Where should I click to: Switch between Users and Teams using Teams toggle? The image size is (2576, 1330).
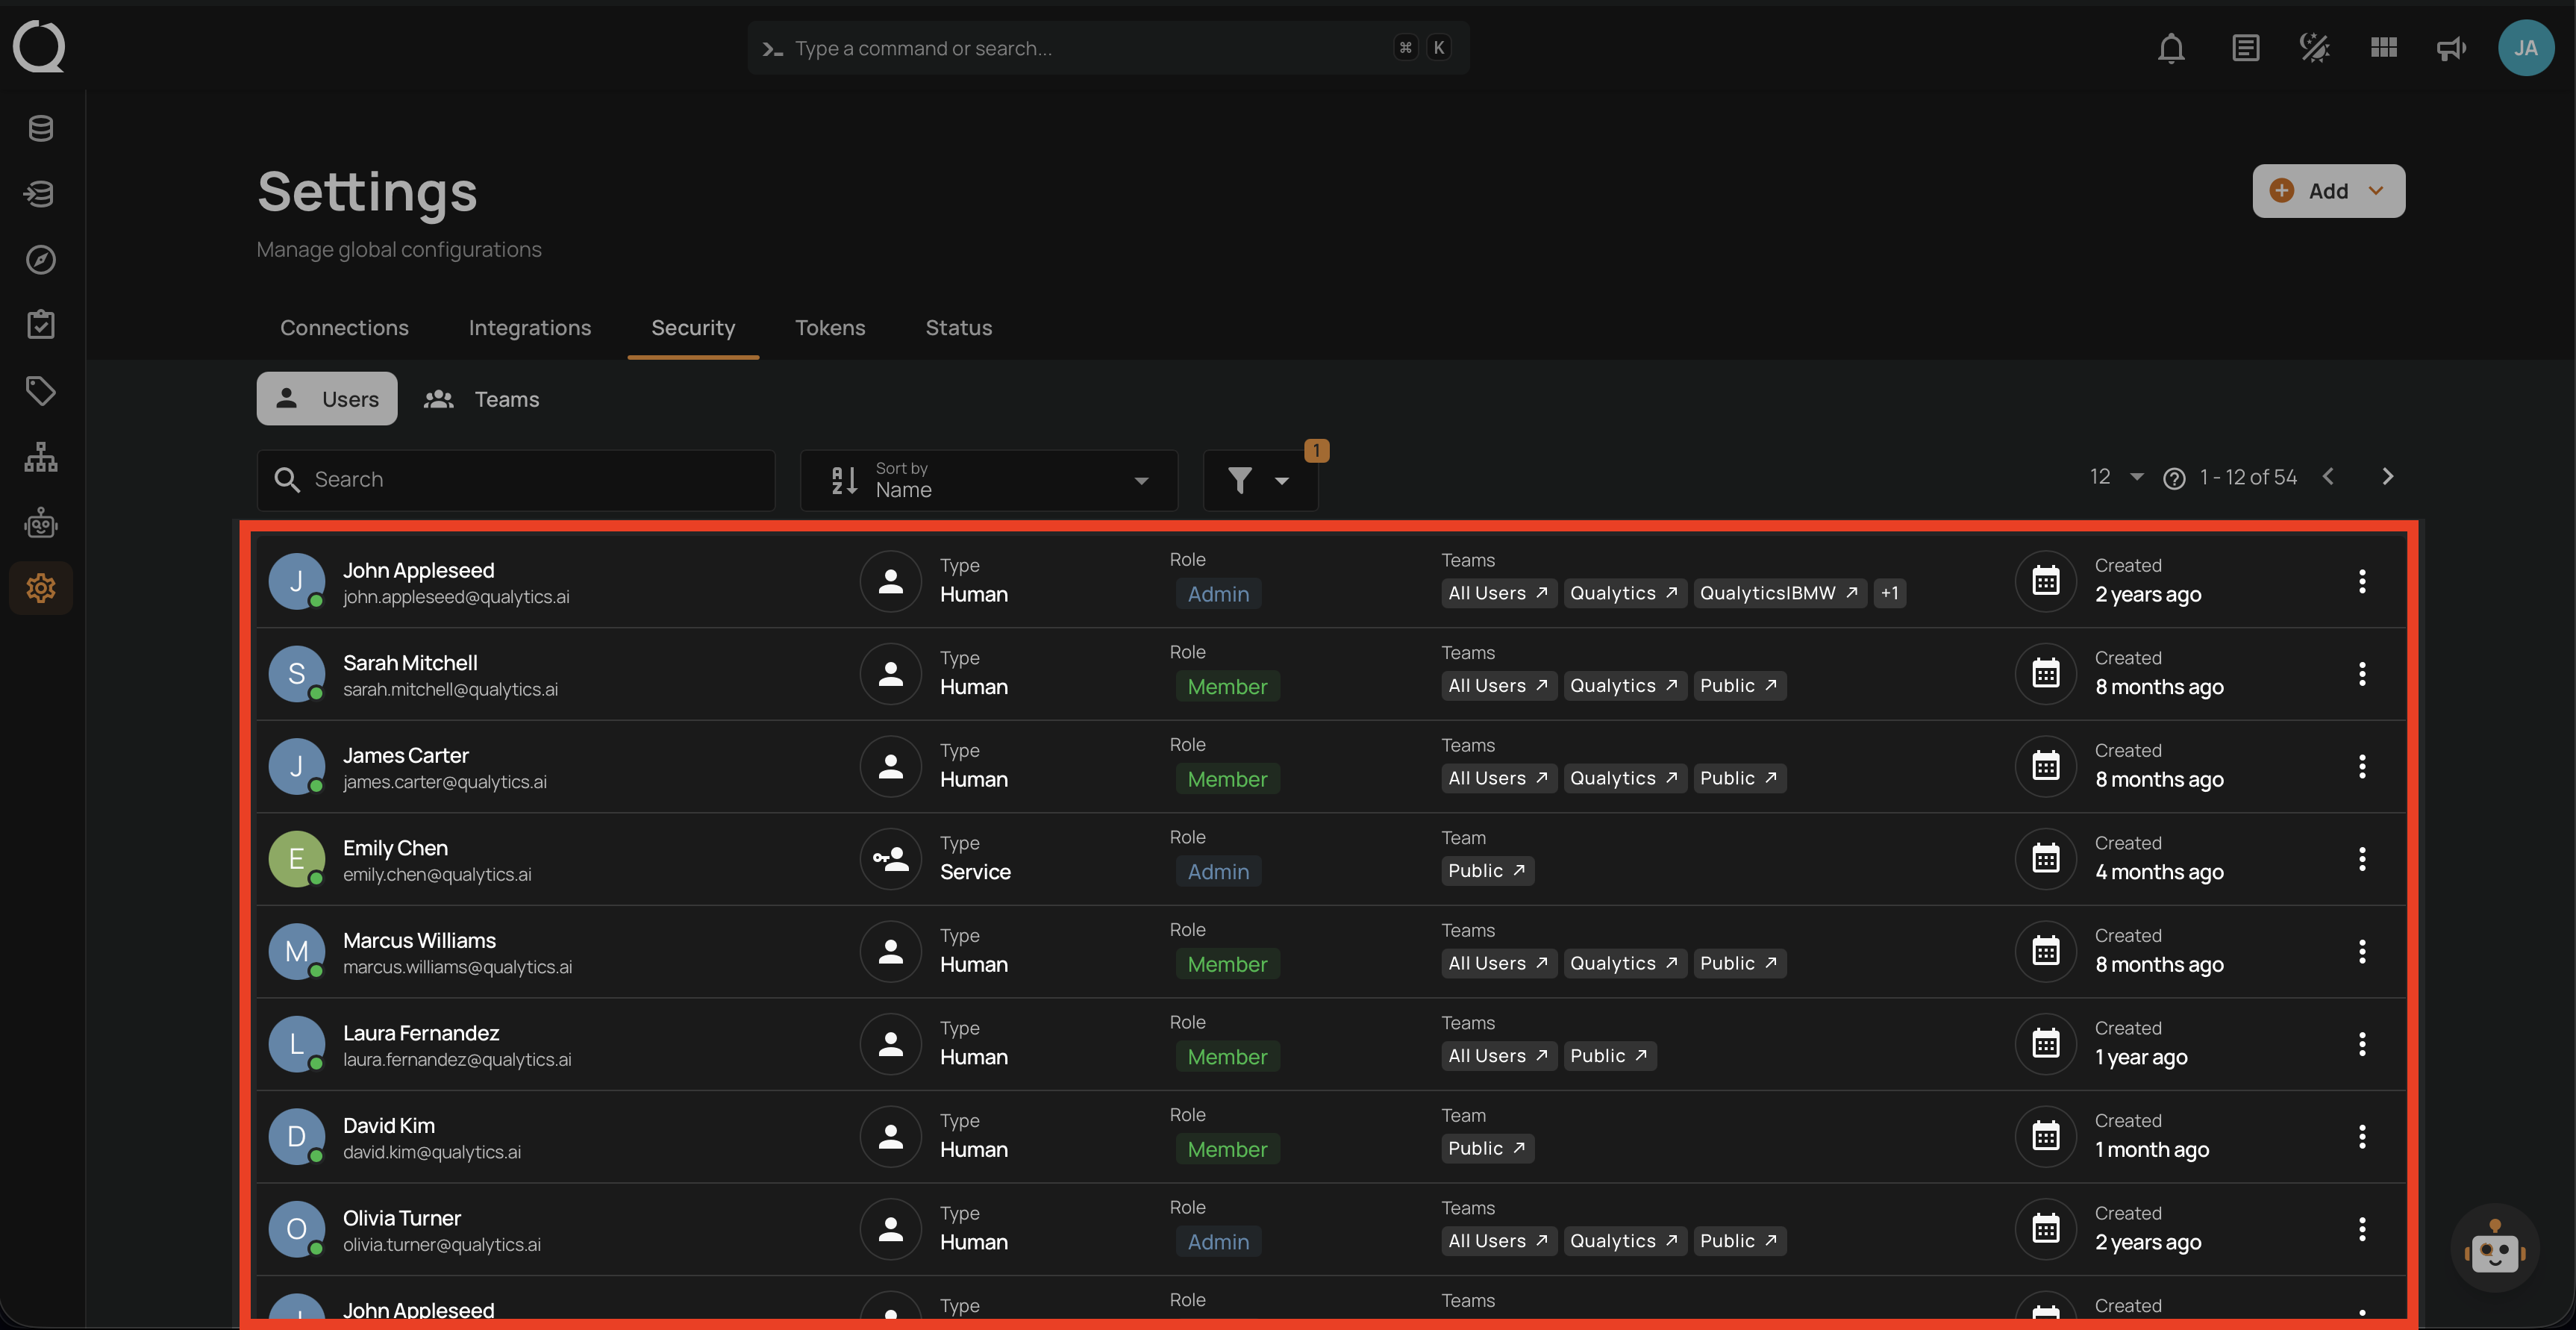click(483, 398)
